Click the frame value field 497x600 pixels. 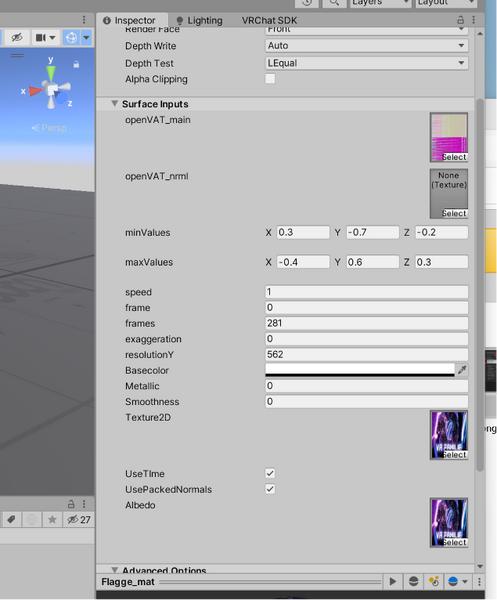(x=367, y=307)
